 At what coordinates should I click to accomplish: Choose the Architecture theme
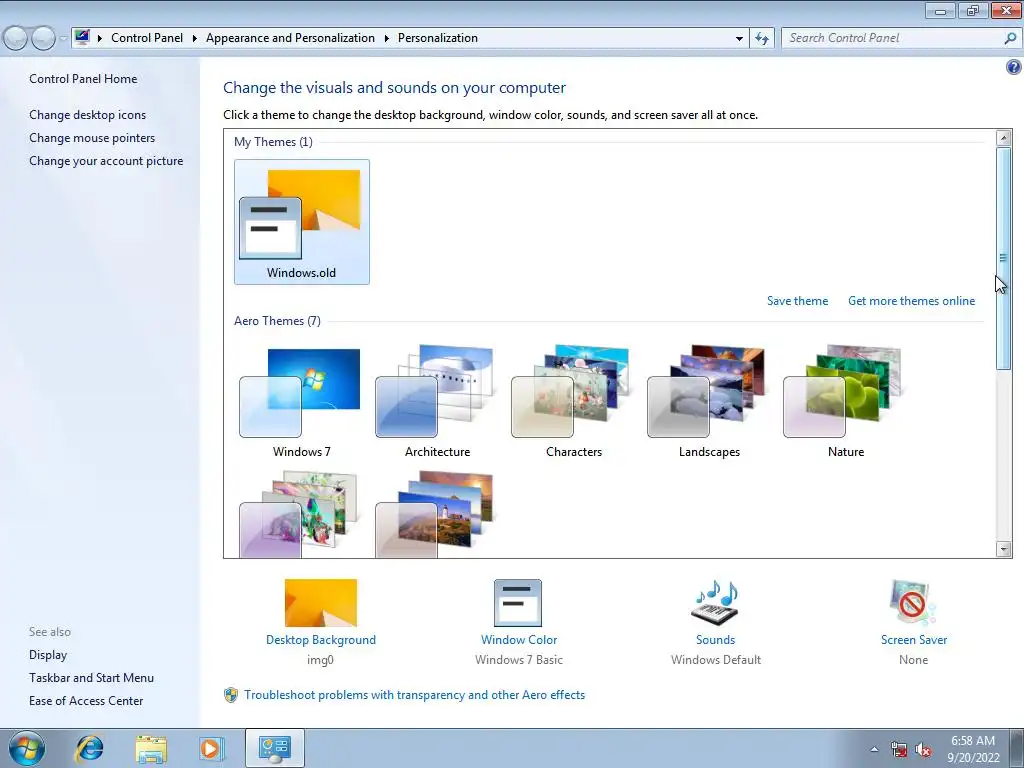pos(437,403)
